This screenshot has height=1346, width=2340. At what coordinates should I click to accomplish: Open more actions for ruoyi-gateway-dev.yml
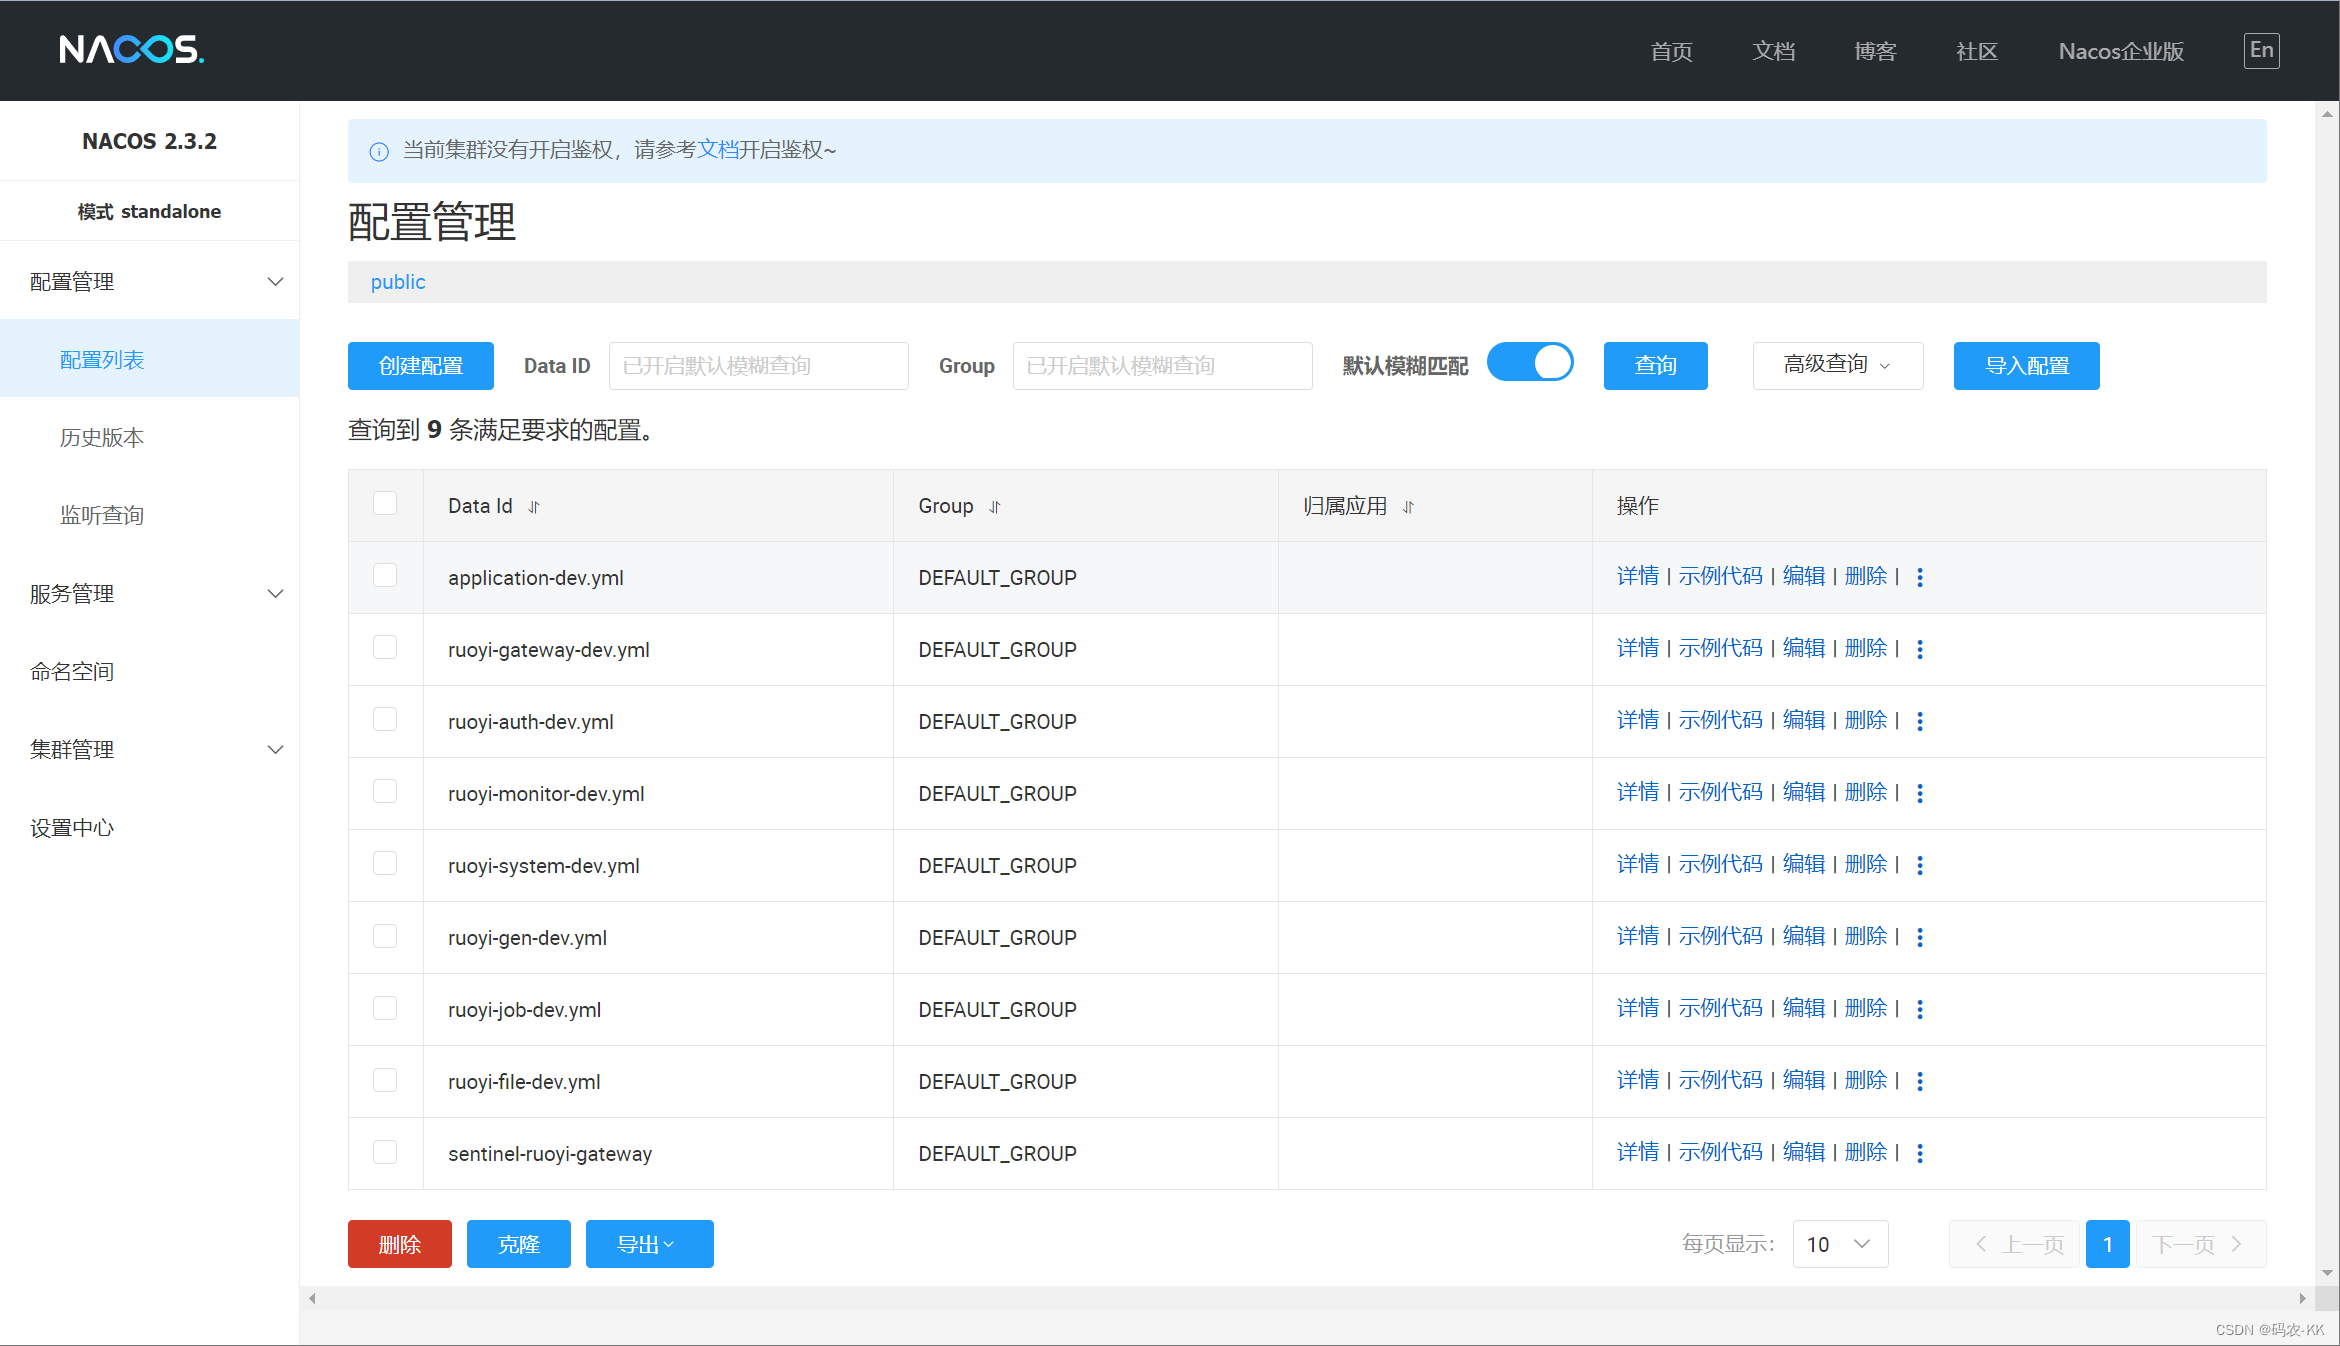pos(1920,649)
